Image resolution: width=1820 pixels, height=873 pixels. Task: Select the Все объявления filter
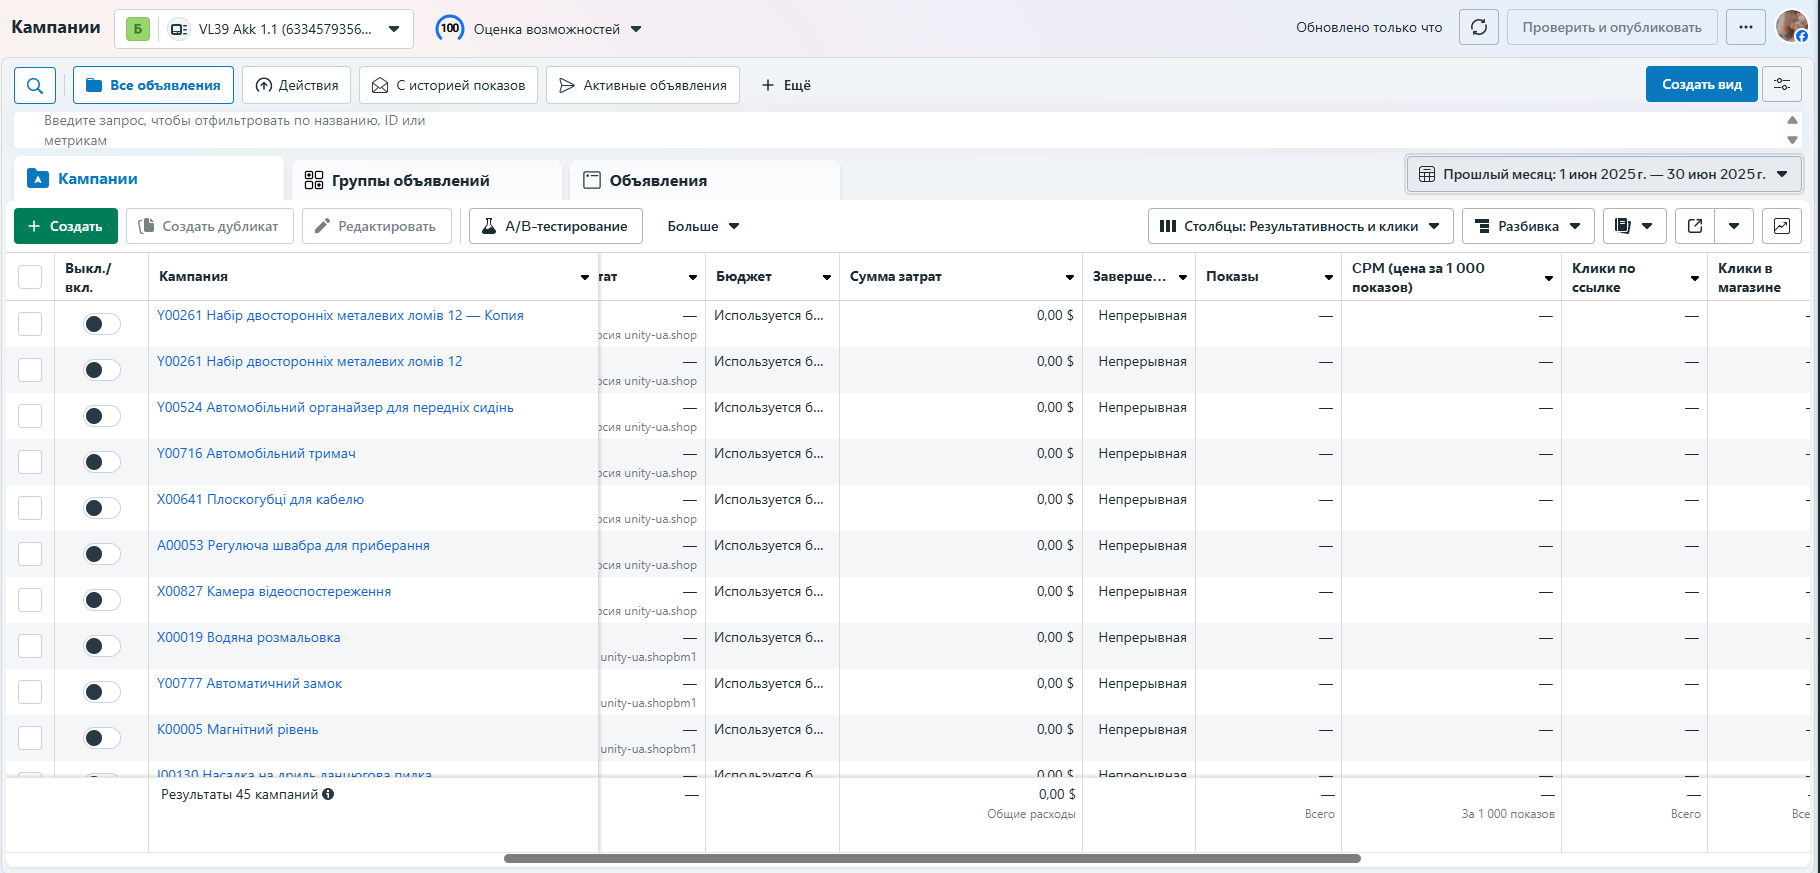[153, 85]
